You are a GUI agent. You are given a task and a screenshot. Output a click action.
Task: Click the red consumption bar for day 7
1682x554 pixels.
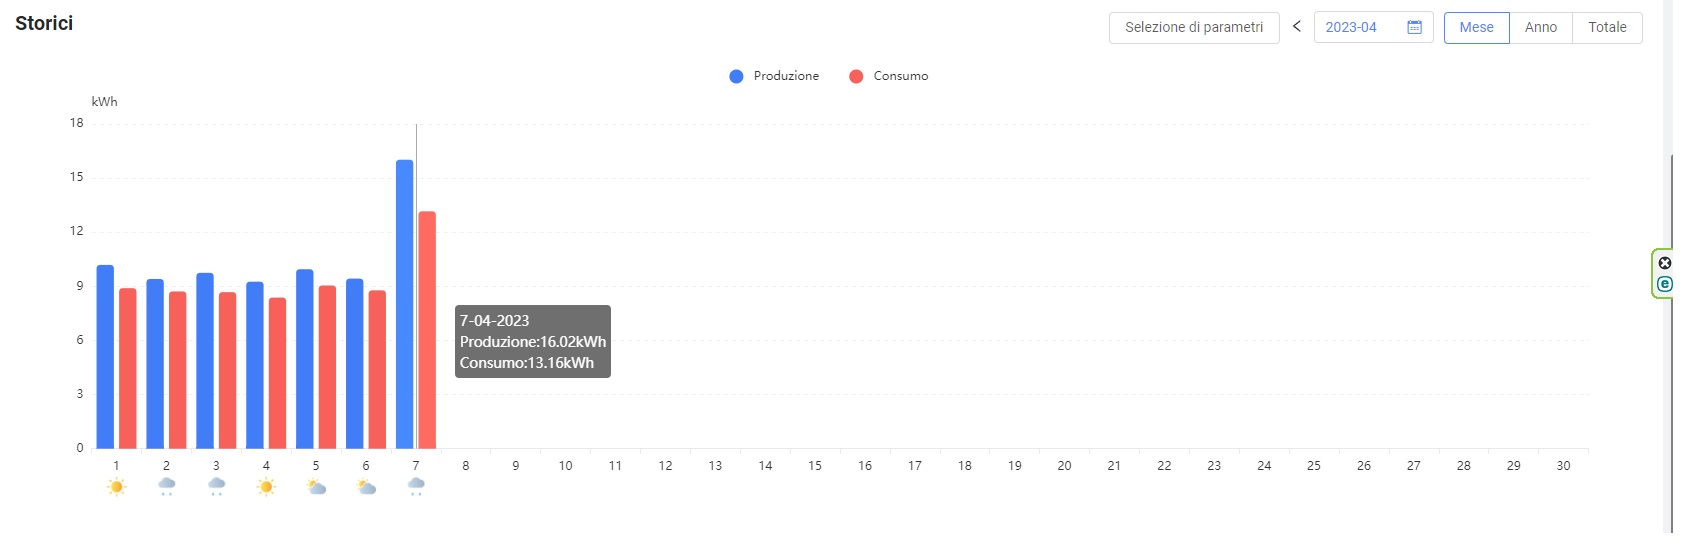click(427, 330)
